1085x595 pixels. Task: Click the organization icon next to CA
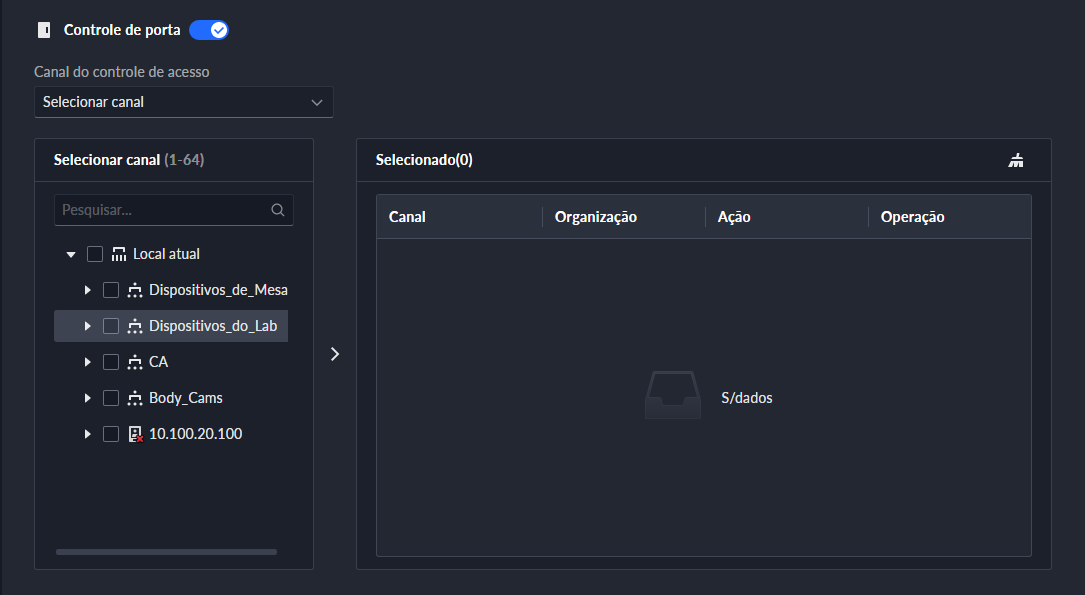coord(135,362)
